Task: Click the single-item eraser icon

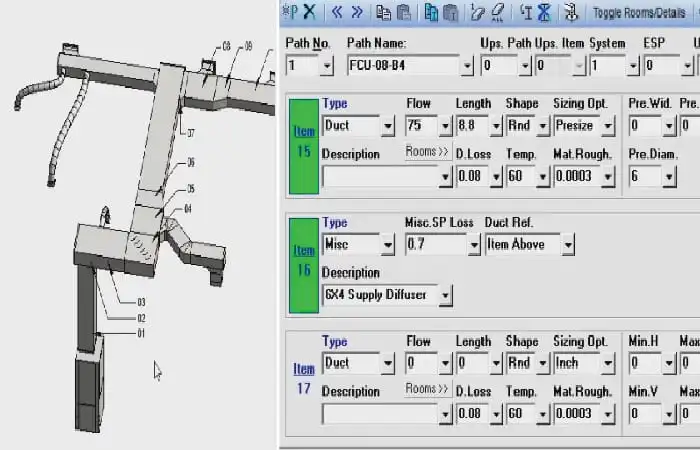Action: 477,12
